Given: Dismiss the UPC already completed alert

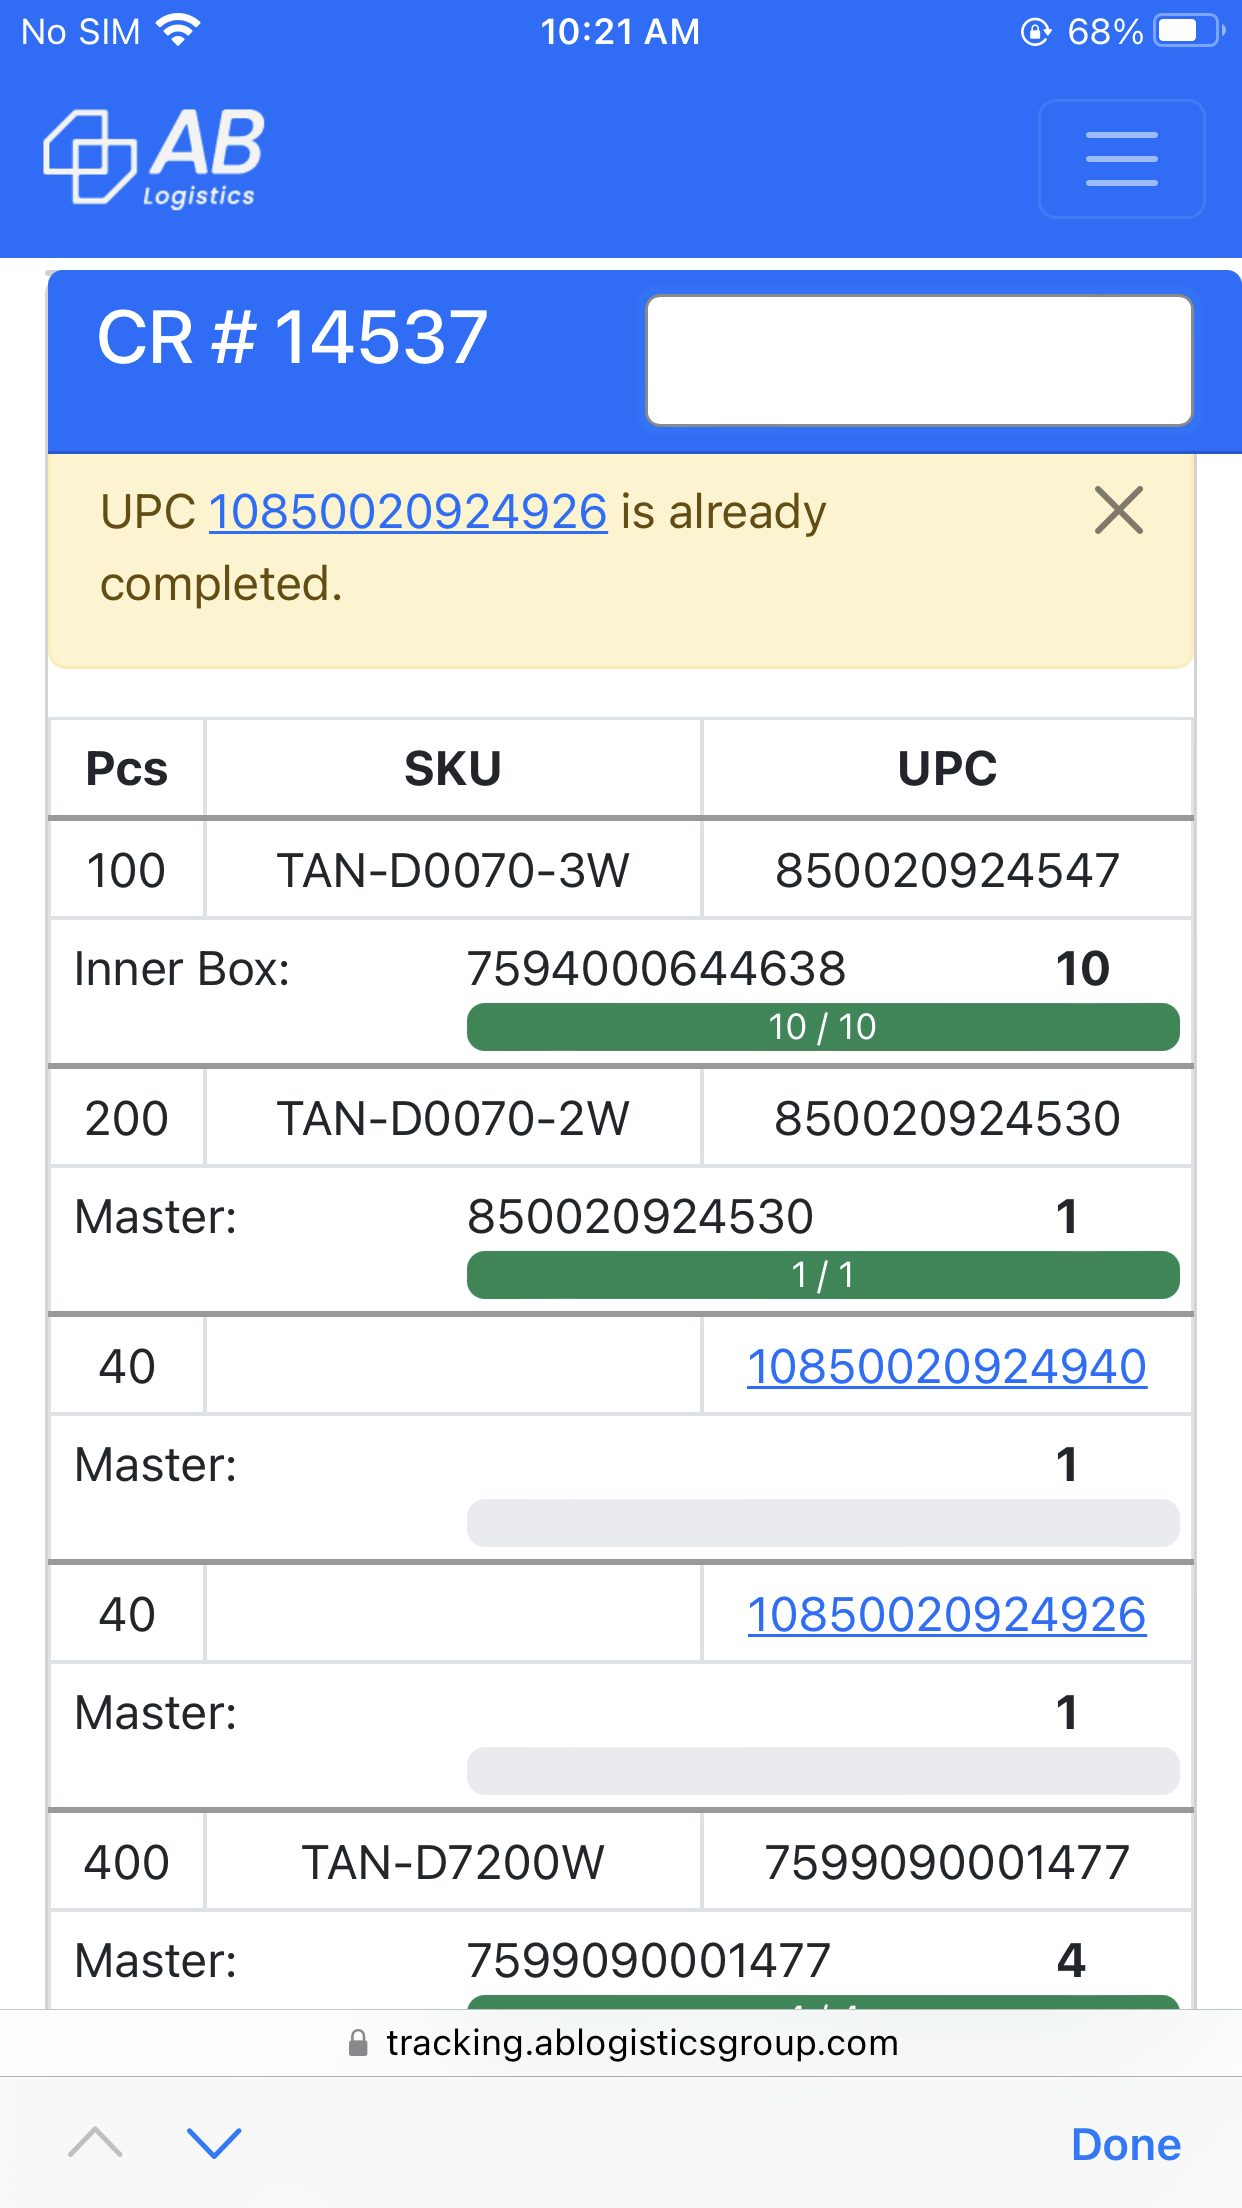Looking at the screenshot, I should [x=1118, y=511].
